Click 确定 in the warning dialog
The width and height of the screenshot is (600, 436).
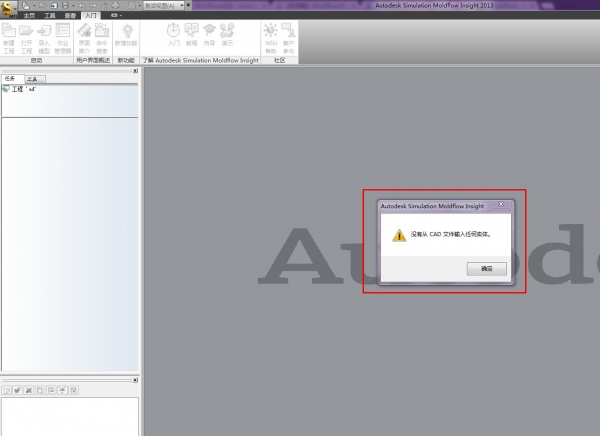click(486, 269)
